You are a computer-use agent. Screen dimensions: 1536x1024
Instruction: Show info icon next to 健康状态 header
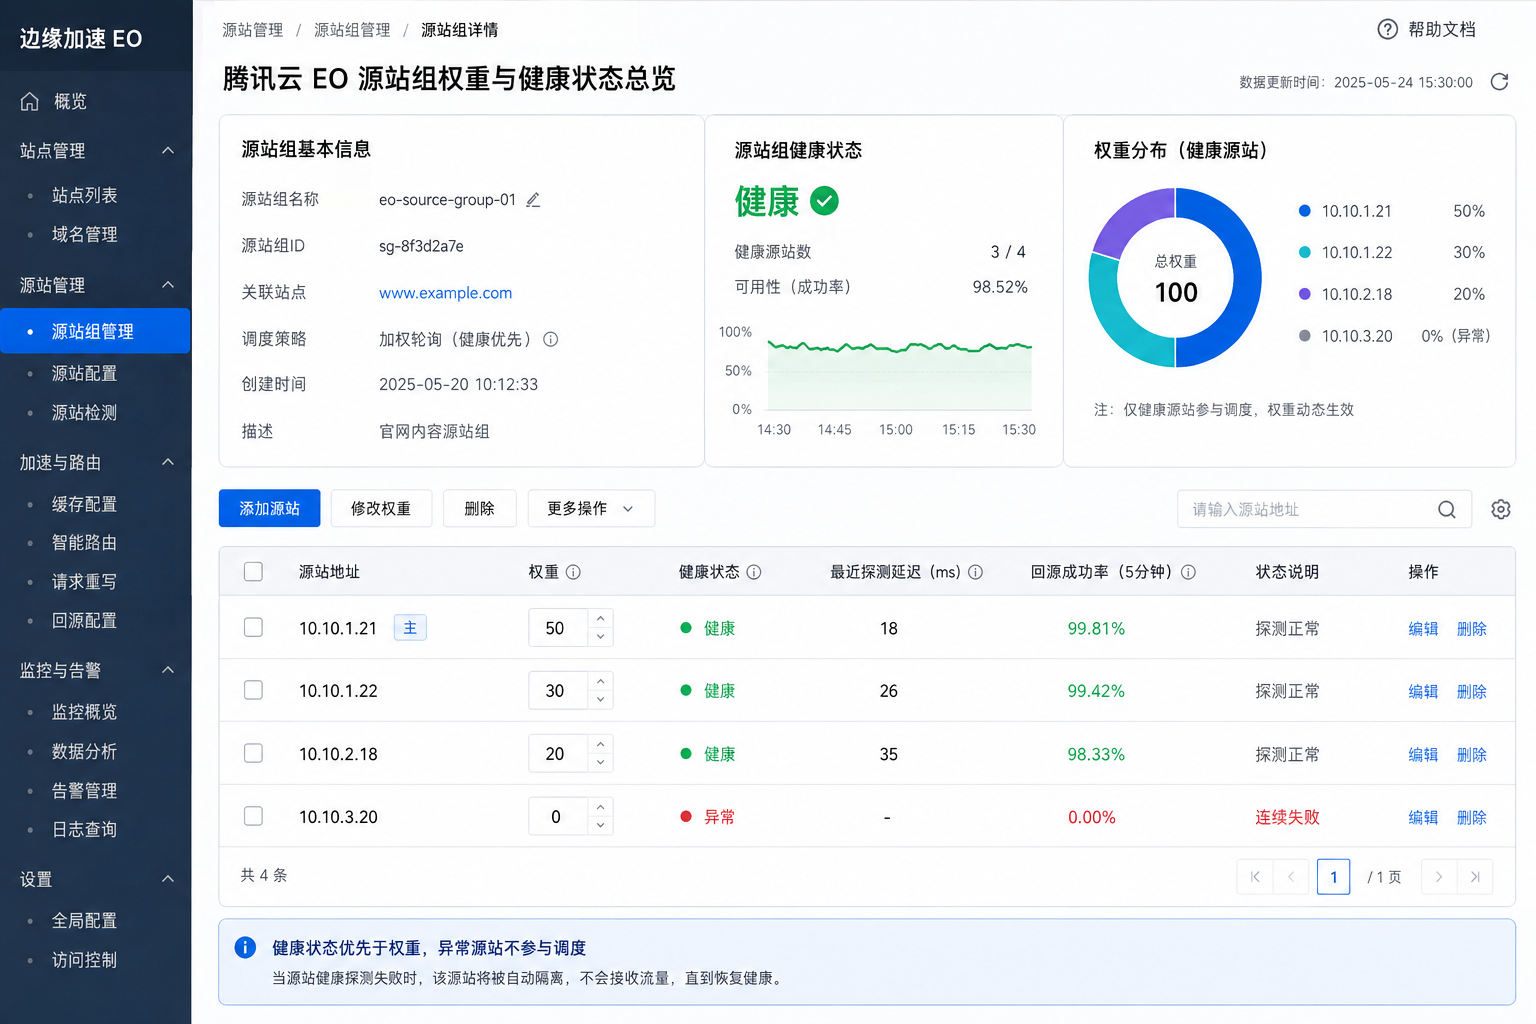(x=754, y=572)
